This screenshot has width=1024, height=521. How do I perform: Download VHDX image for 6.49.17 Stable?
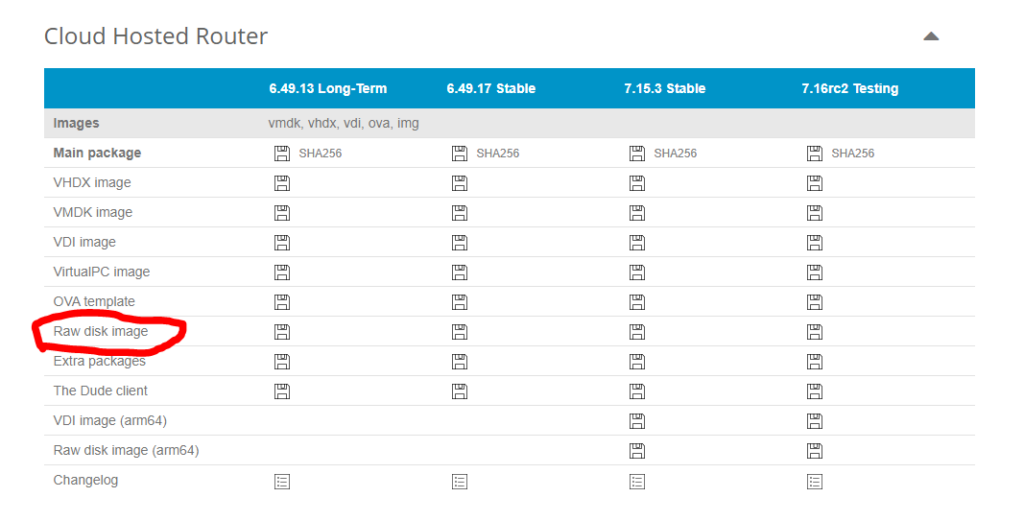point(460,183)
